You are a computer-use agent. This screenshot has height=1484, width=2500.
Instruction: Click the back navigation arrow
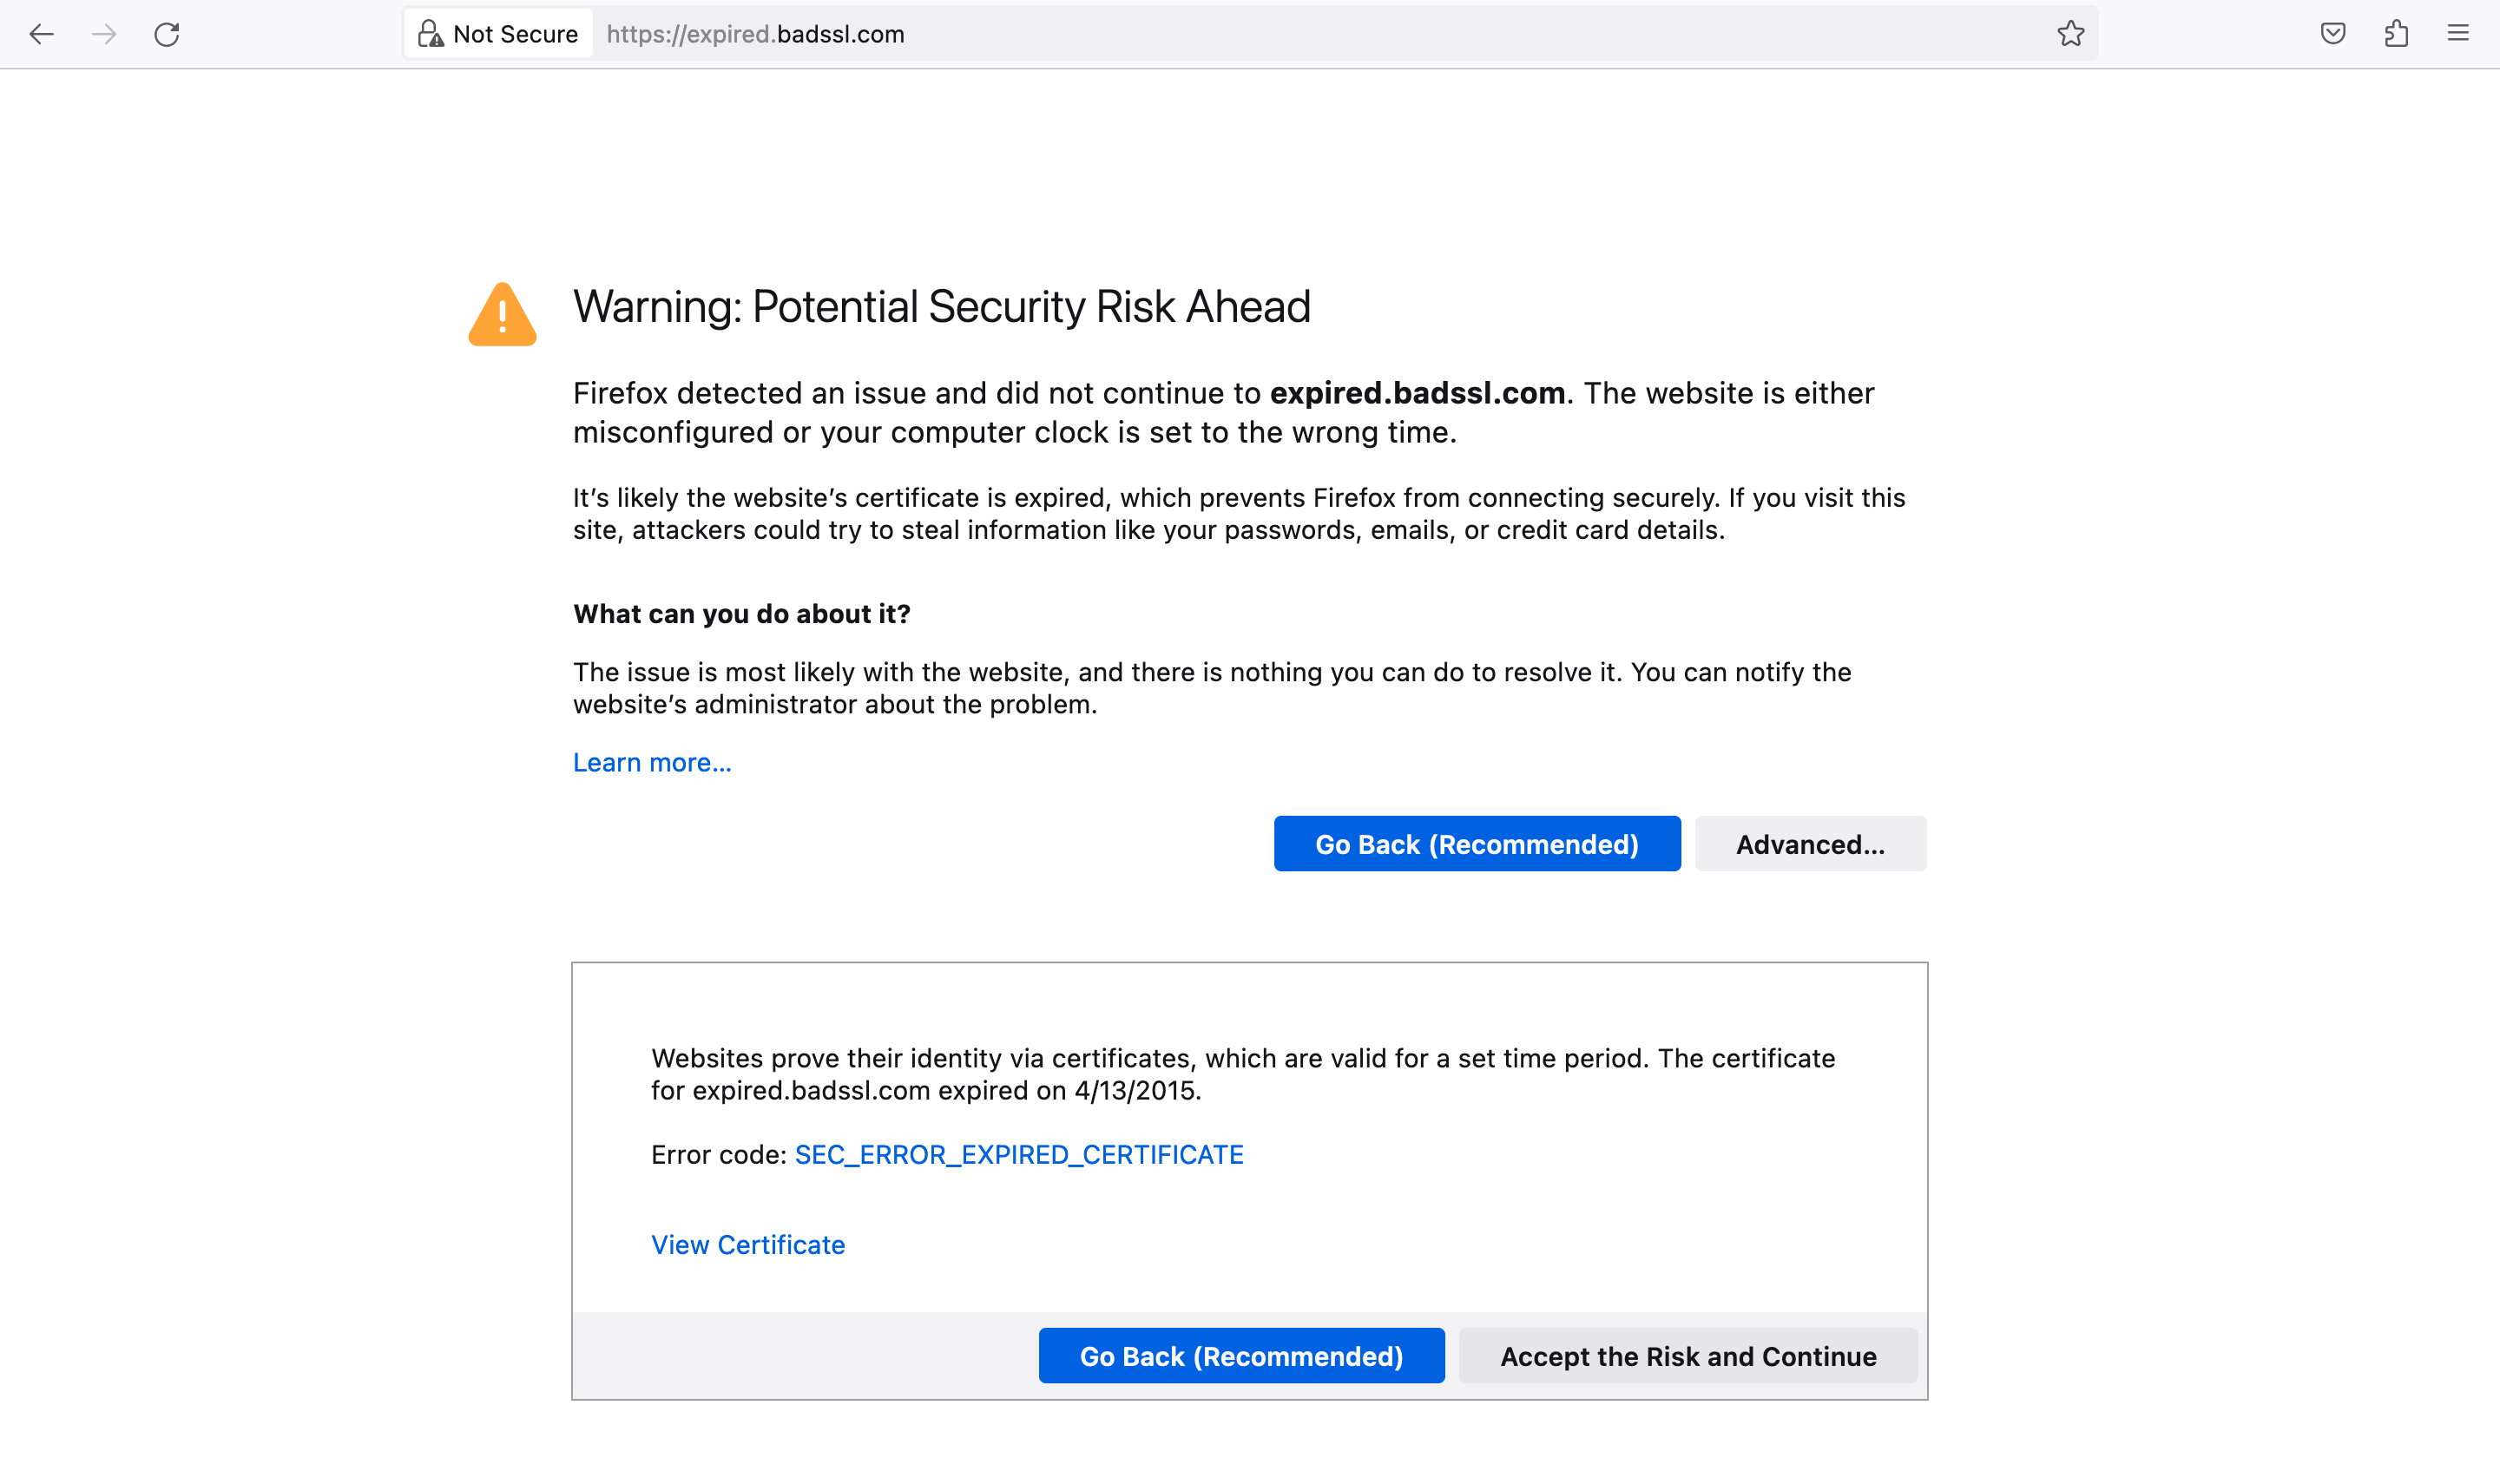pos(41,34)
